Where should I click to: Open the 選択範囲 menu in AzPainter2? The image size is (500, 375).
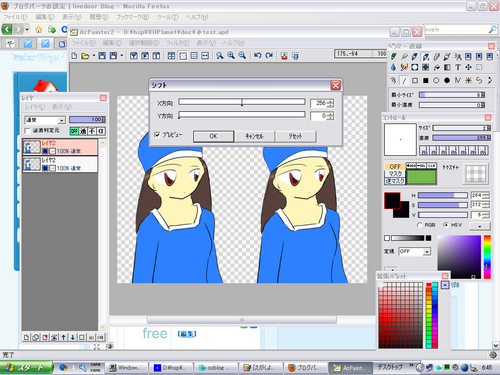click(x=144, y=43)
